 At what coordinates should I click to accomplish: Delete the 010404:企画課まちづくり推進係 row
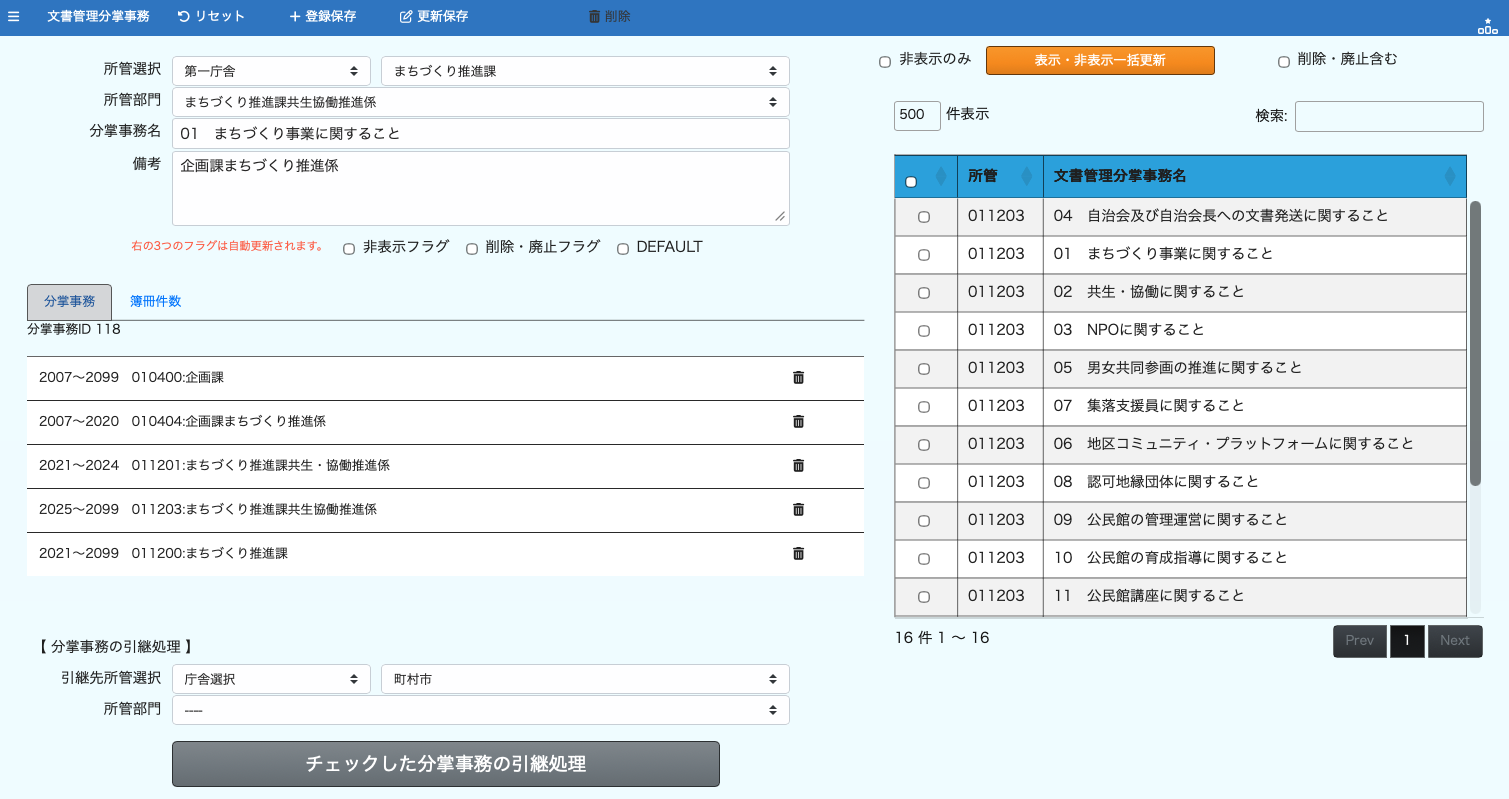click(x=798, y=421)
